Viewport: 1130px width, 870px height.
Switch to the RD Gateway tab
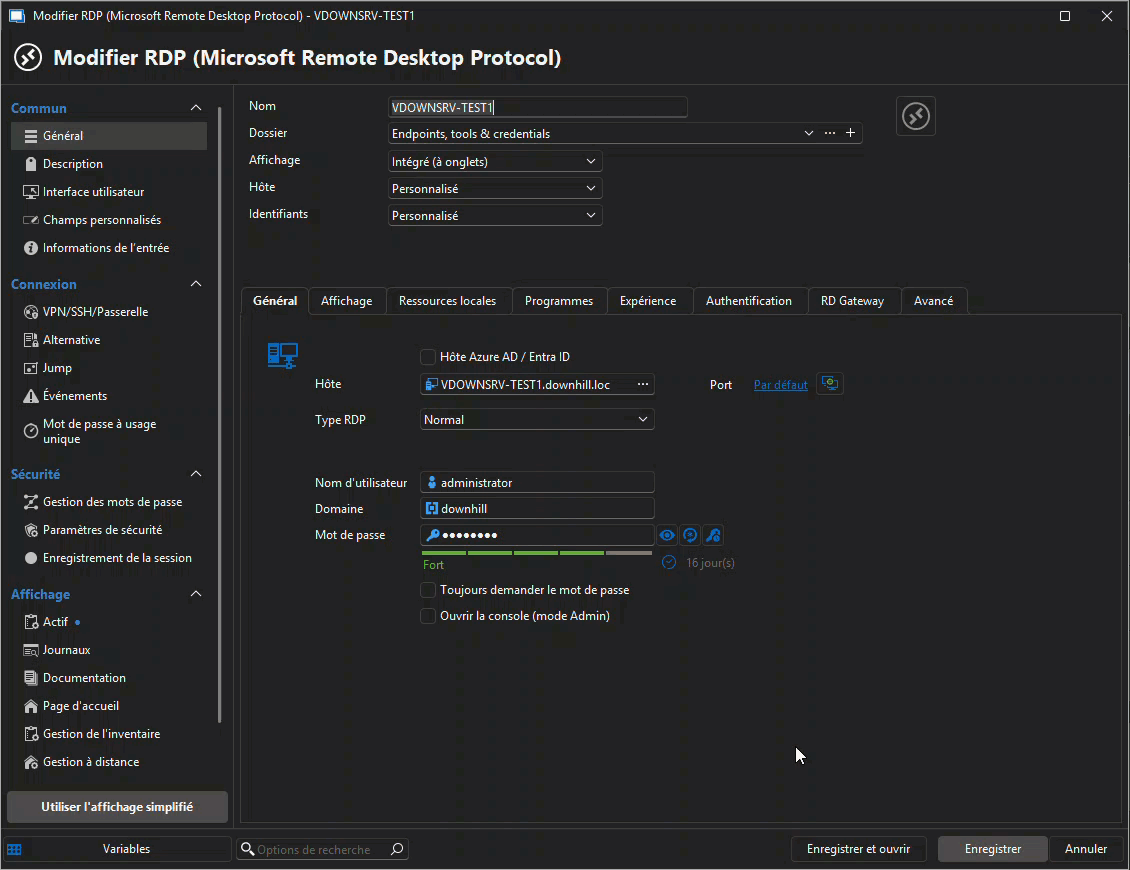point(854,300)
